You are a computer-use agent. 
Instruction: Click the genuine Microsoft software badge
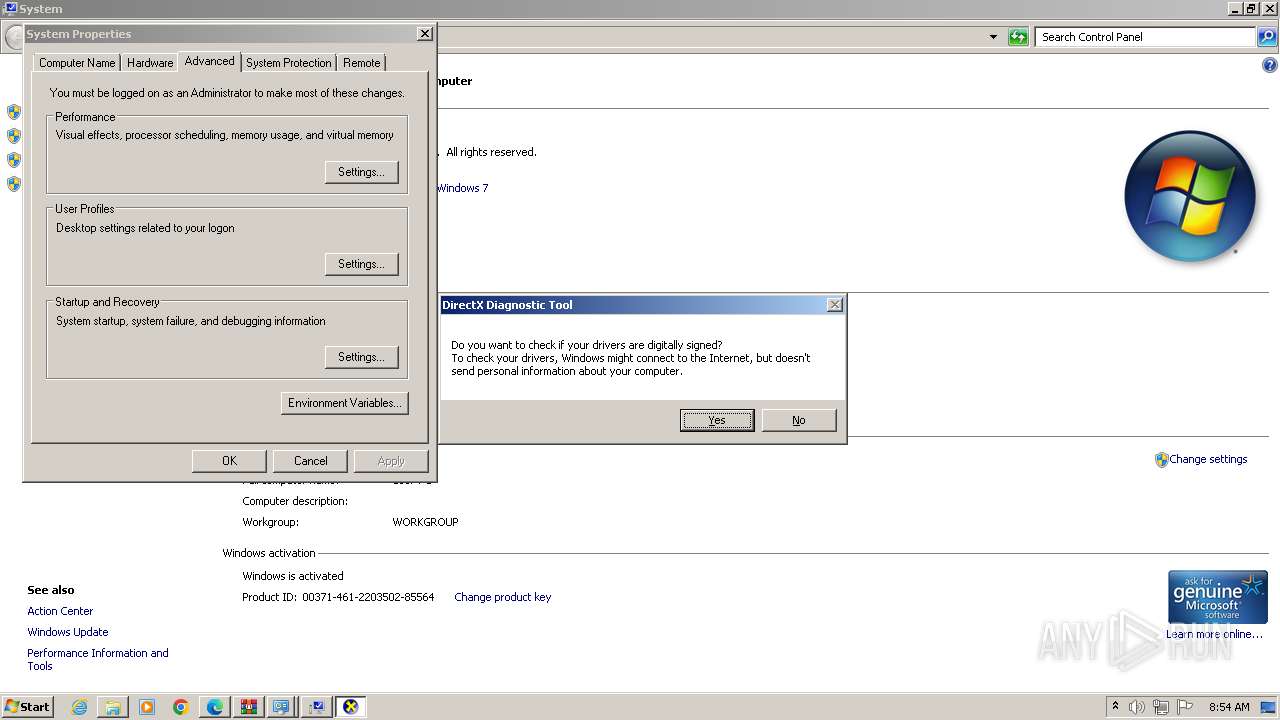coord(1218,597)
